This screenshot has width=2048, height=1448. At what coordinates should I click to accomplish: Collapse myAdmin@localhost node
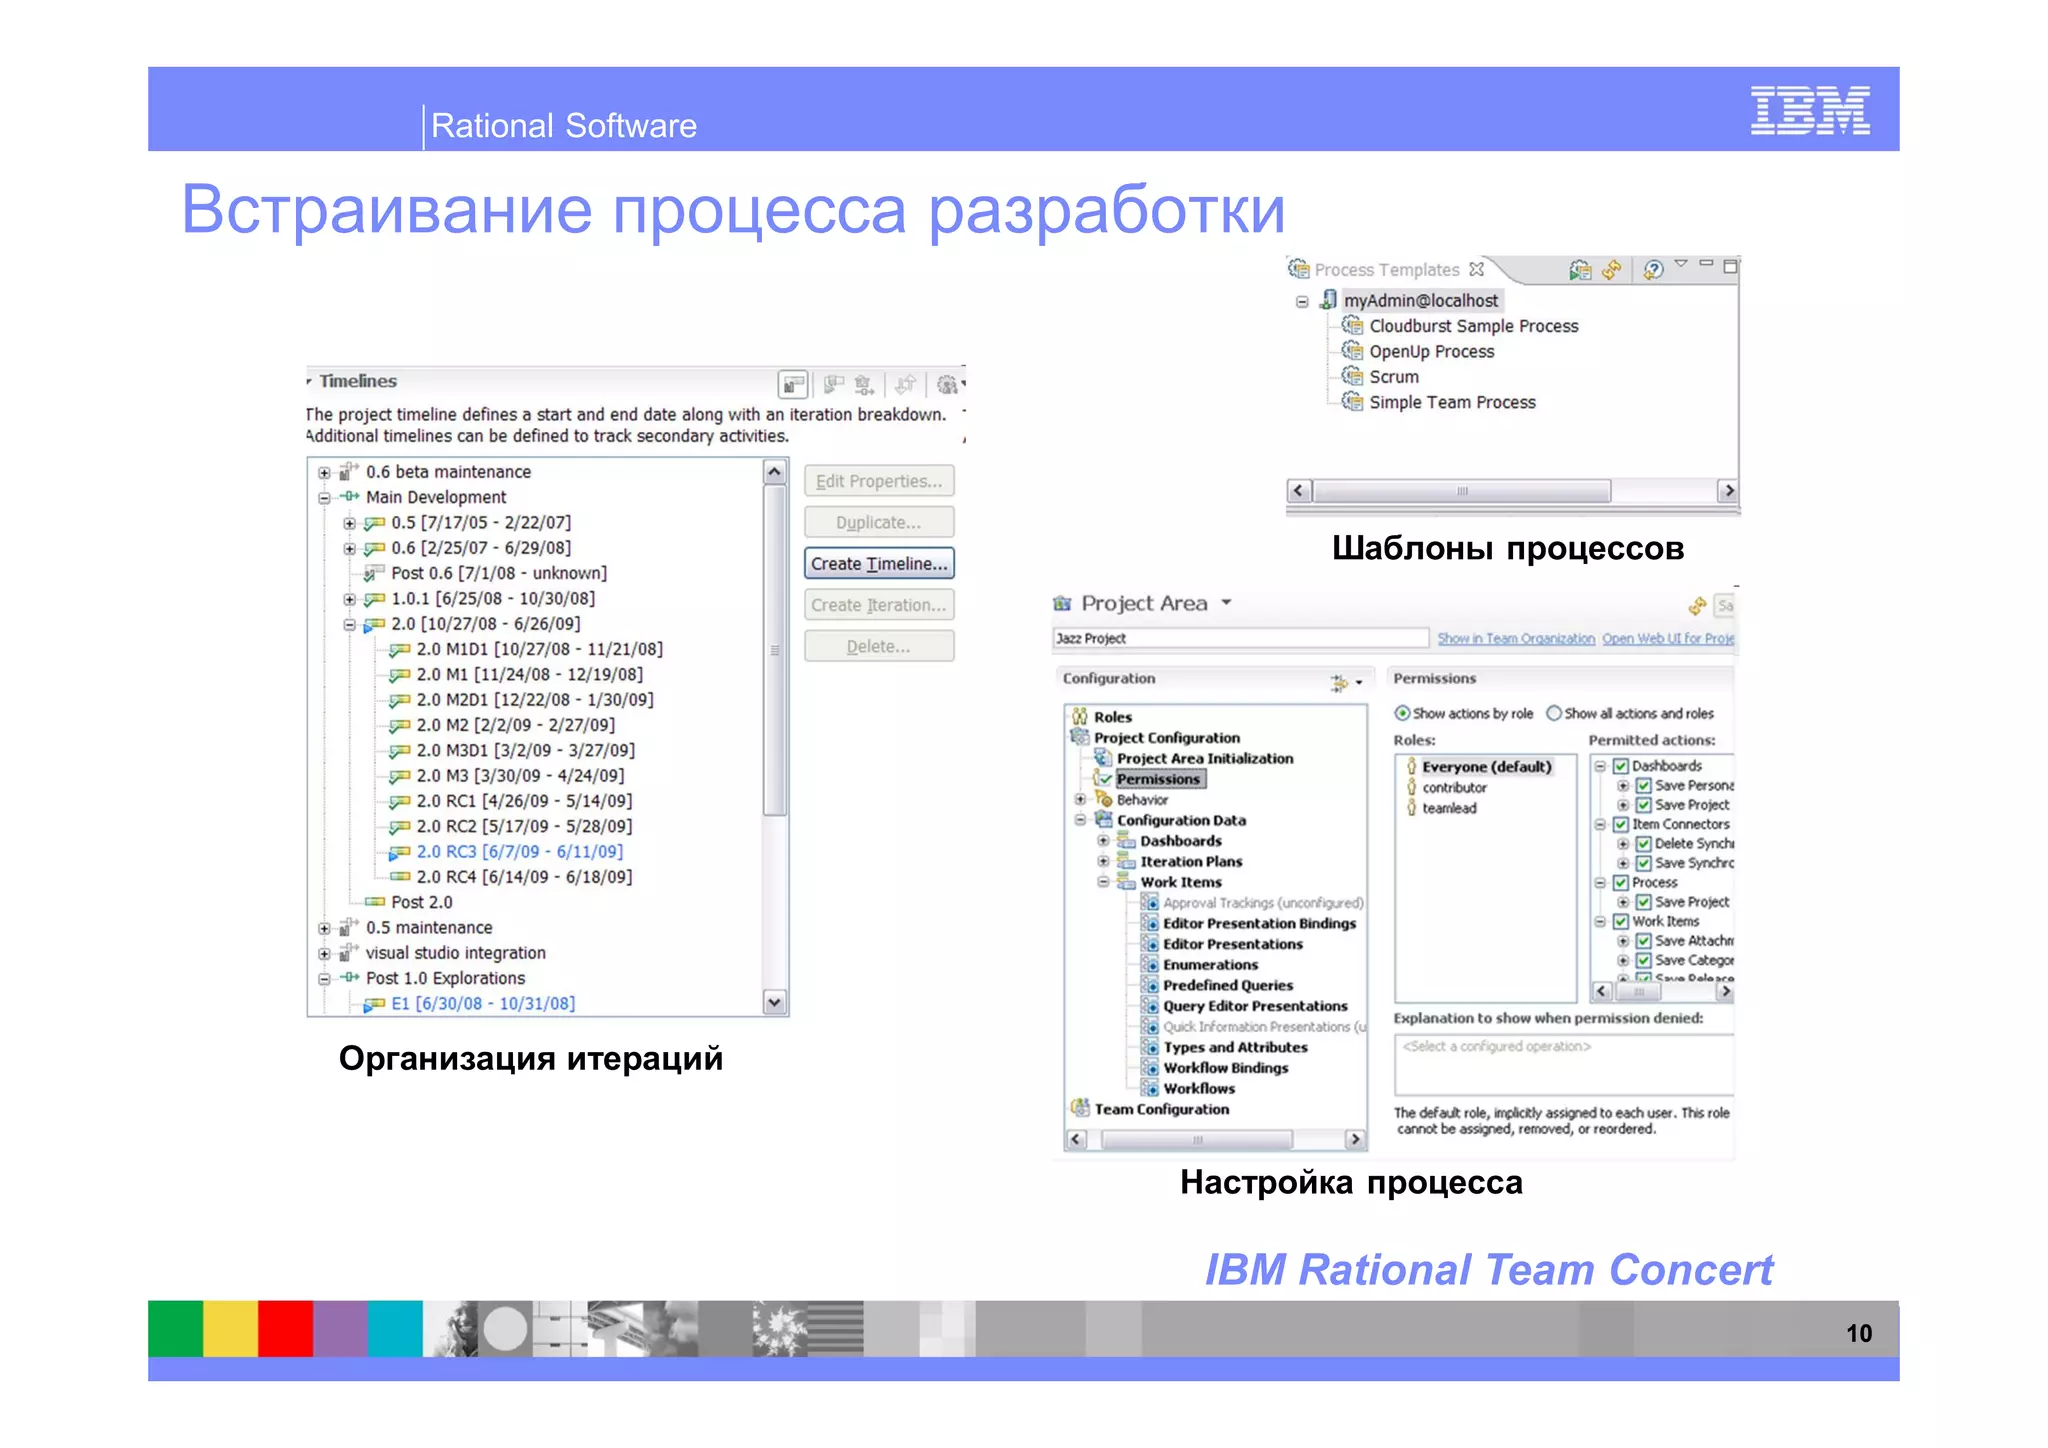pos(1302,301)
